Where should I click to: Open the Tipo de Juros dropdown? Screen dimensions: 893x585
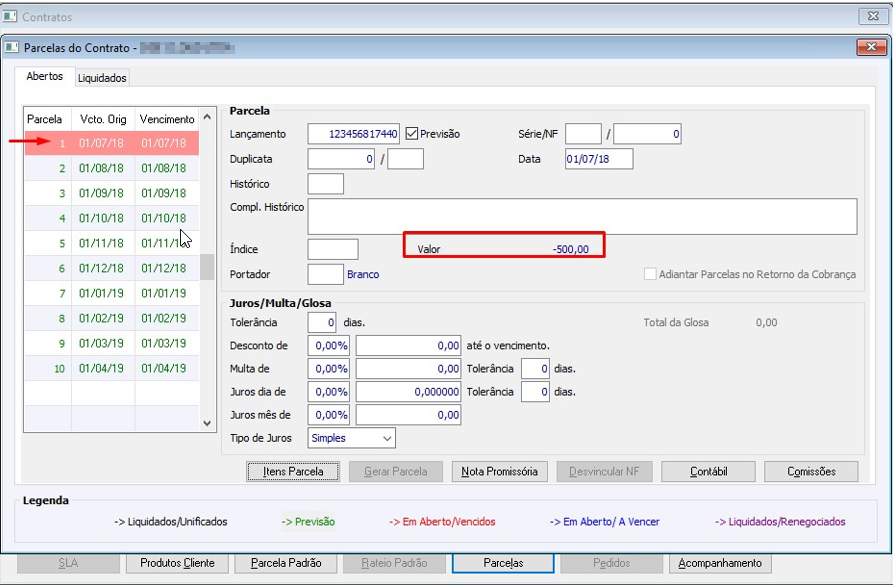pyautogui.click(x=387, y=438)
